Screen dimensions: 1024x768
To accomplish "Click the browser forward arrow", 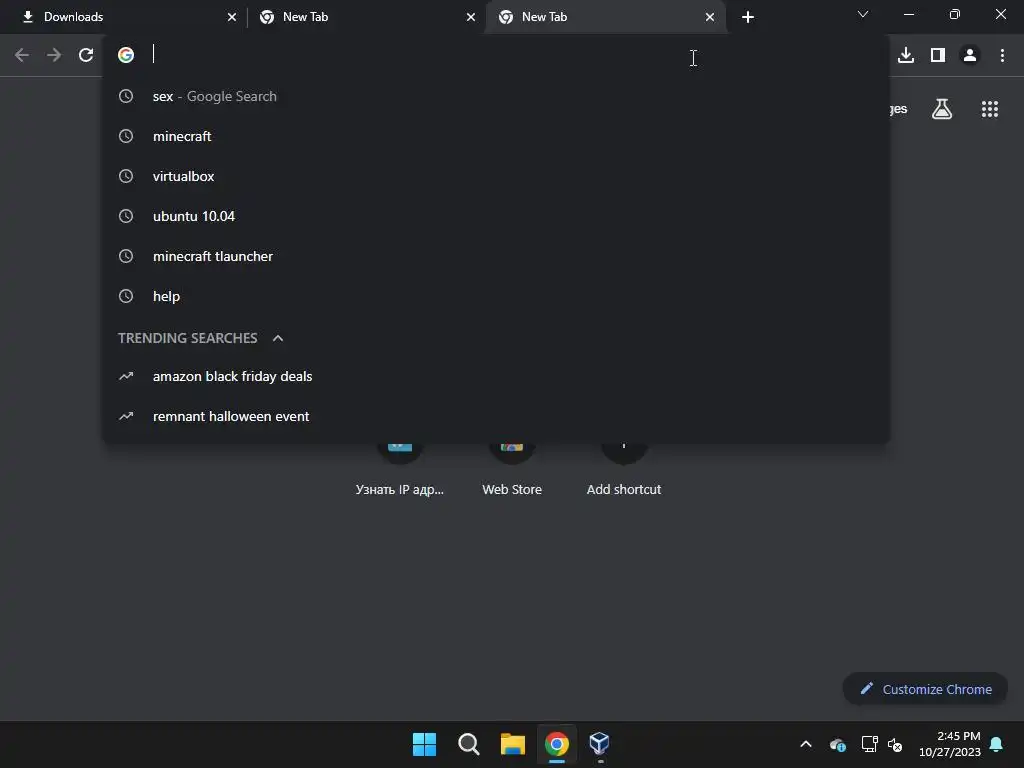I will point(54,56).
